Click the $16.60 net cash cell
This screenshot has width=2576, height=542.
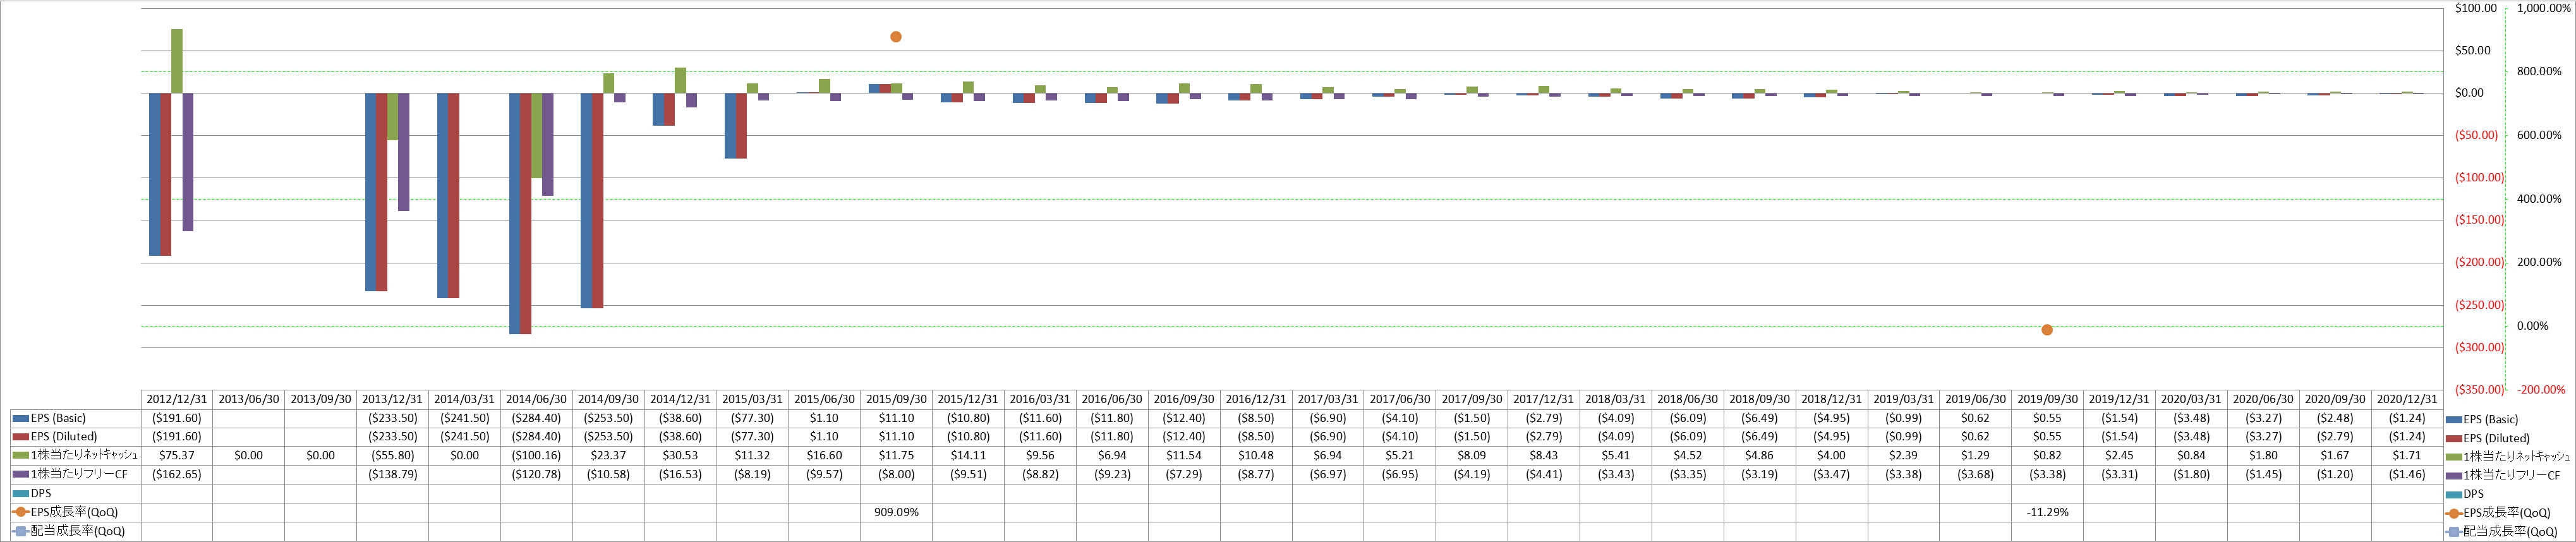coord(824,455)
